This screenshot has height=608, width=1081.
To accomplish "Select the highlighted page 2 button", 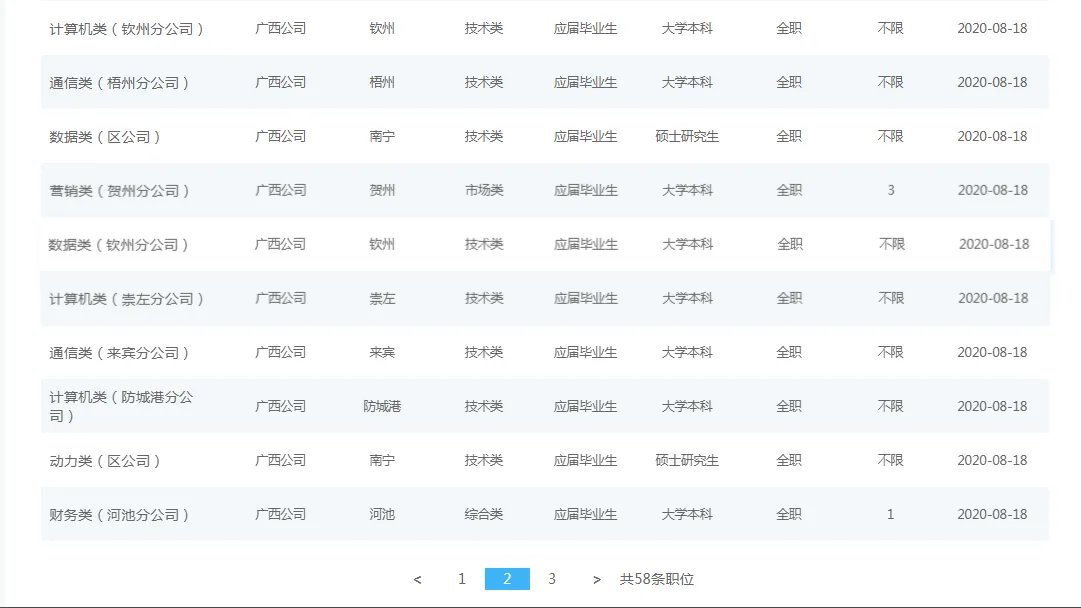I will tap(507, 578).
